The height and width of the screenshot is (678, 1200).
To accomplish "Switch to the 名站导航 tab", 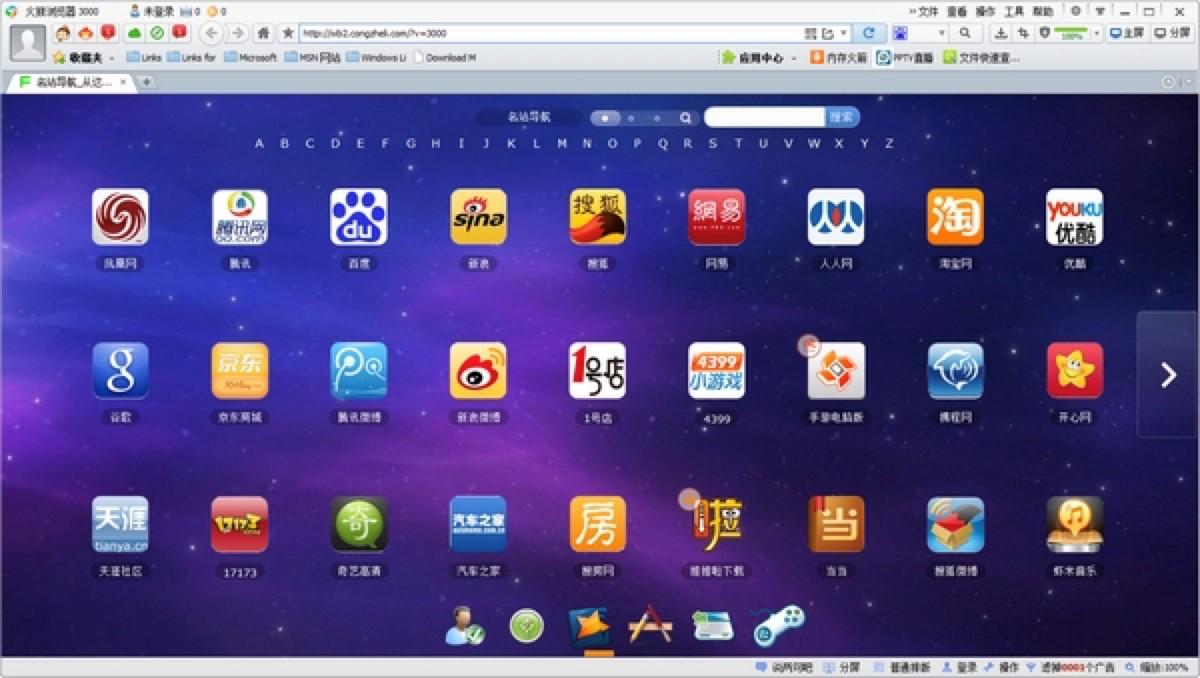I will (x=60, y=83).
